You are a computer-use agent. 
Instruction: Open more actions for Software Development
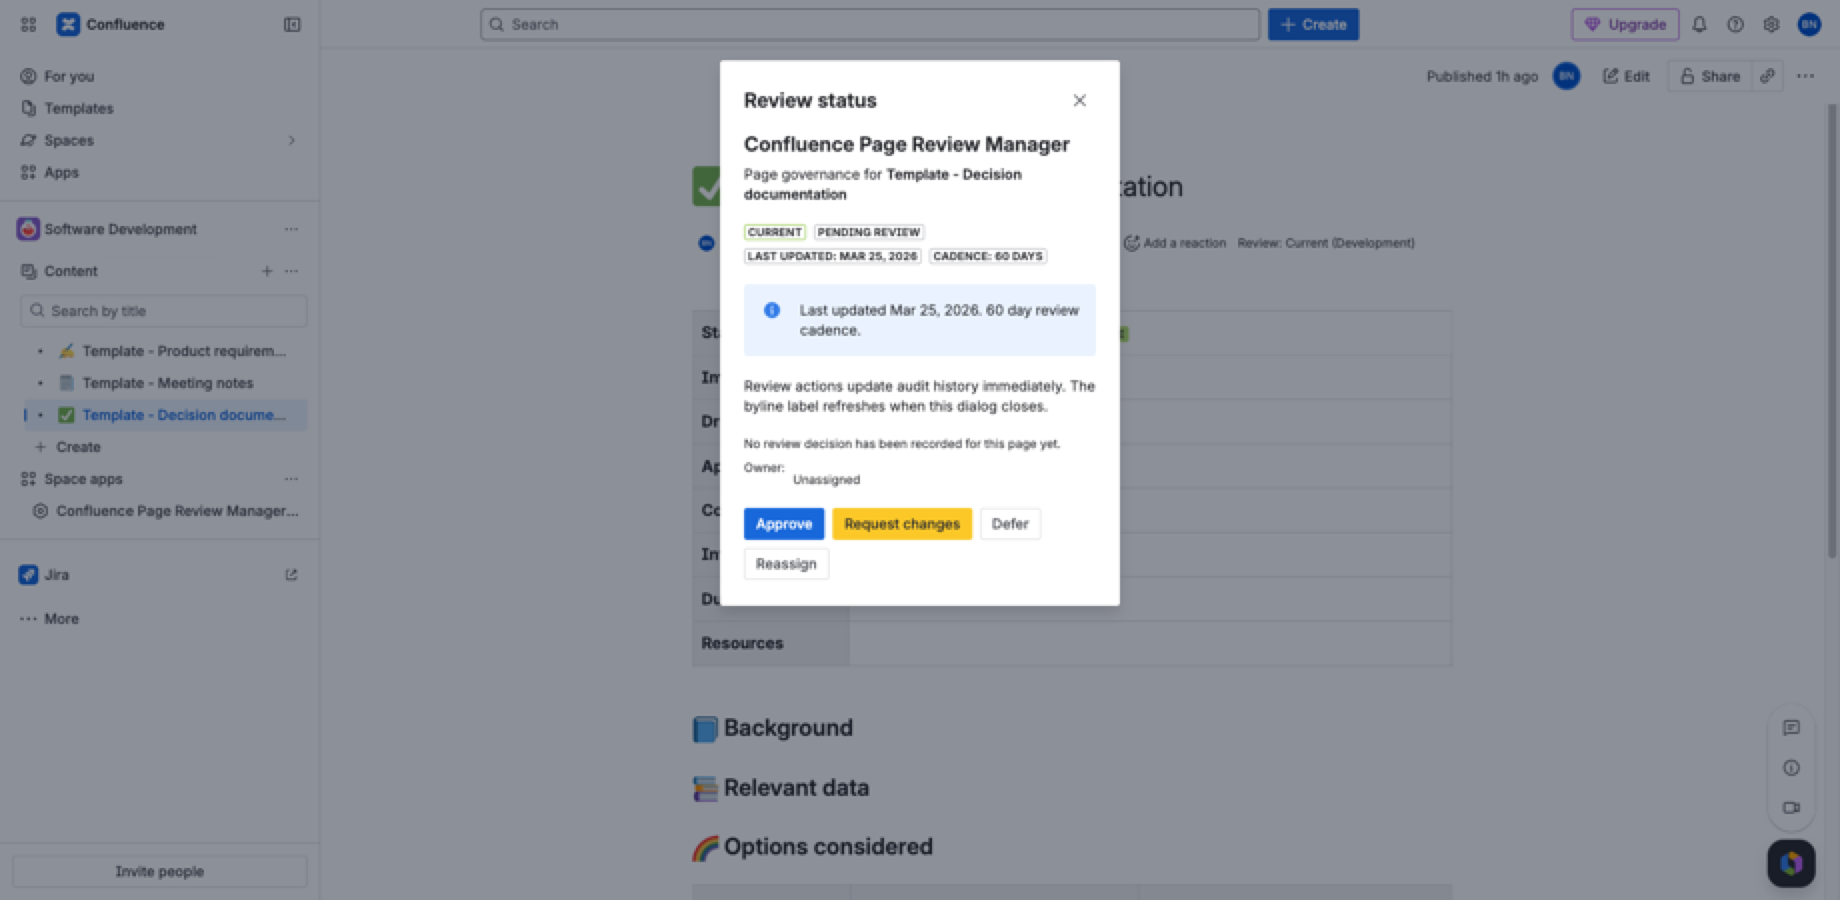tap(291, 229)
